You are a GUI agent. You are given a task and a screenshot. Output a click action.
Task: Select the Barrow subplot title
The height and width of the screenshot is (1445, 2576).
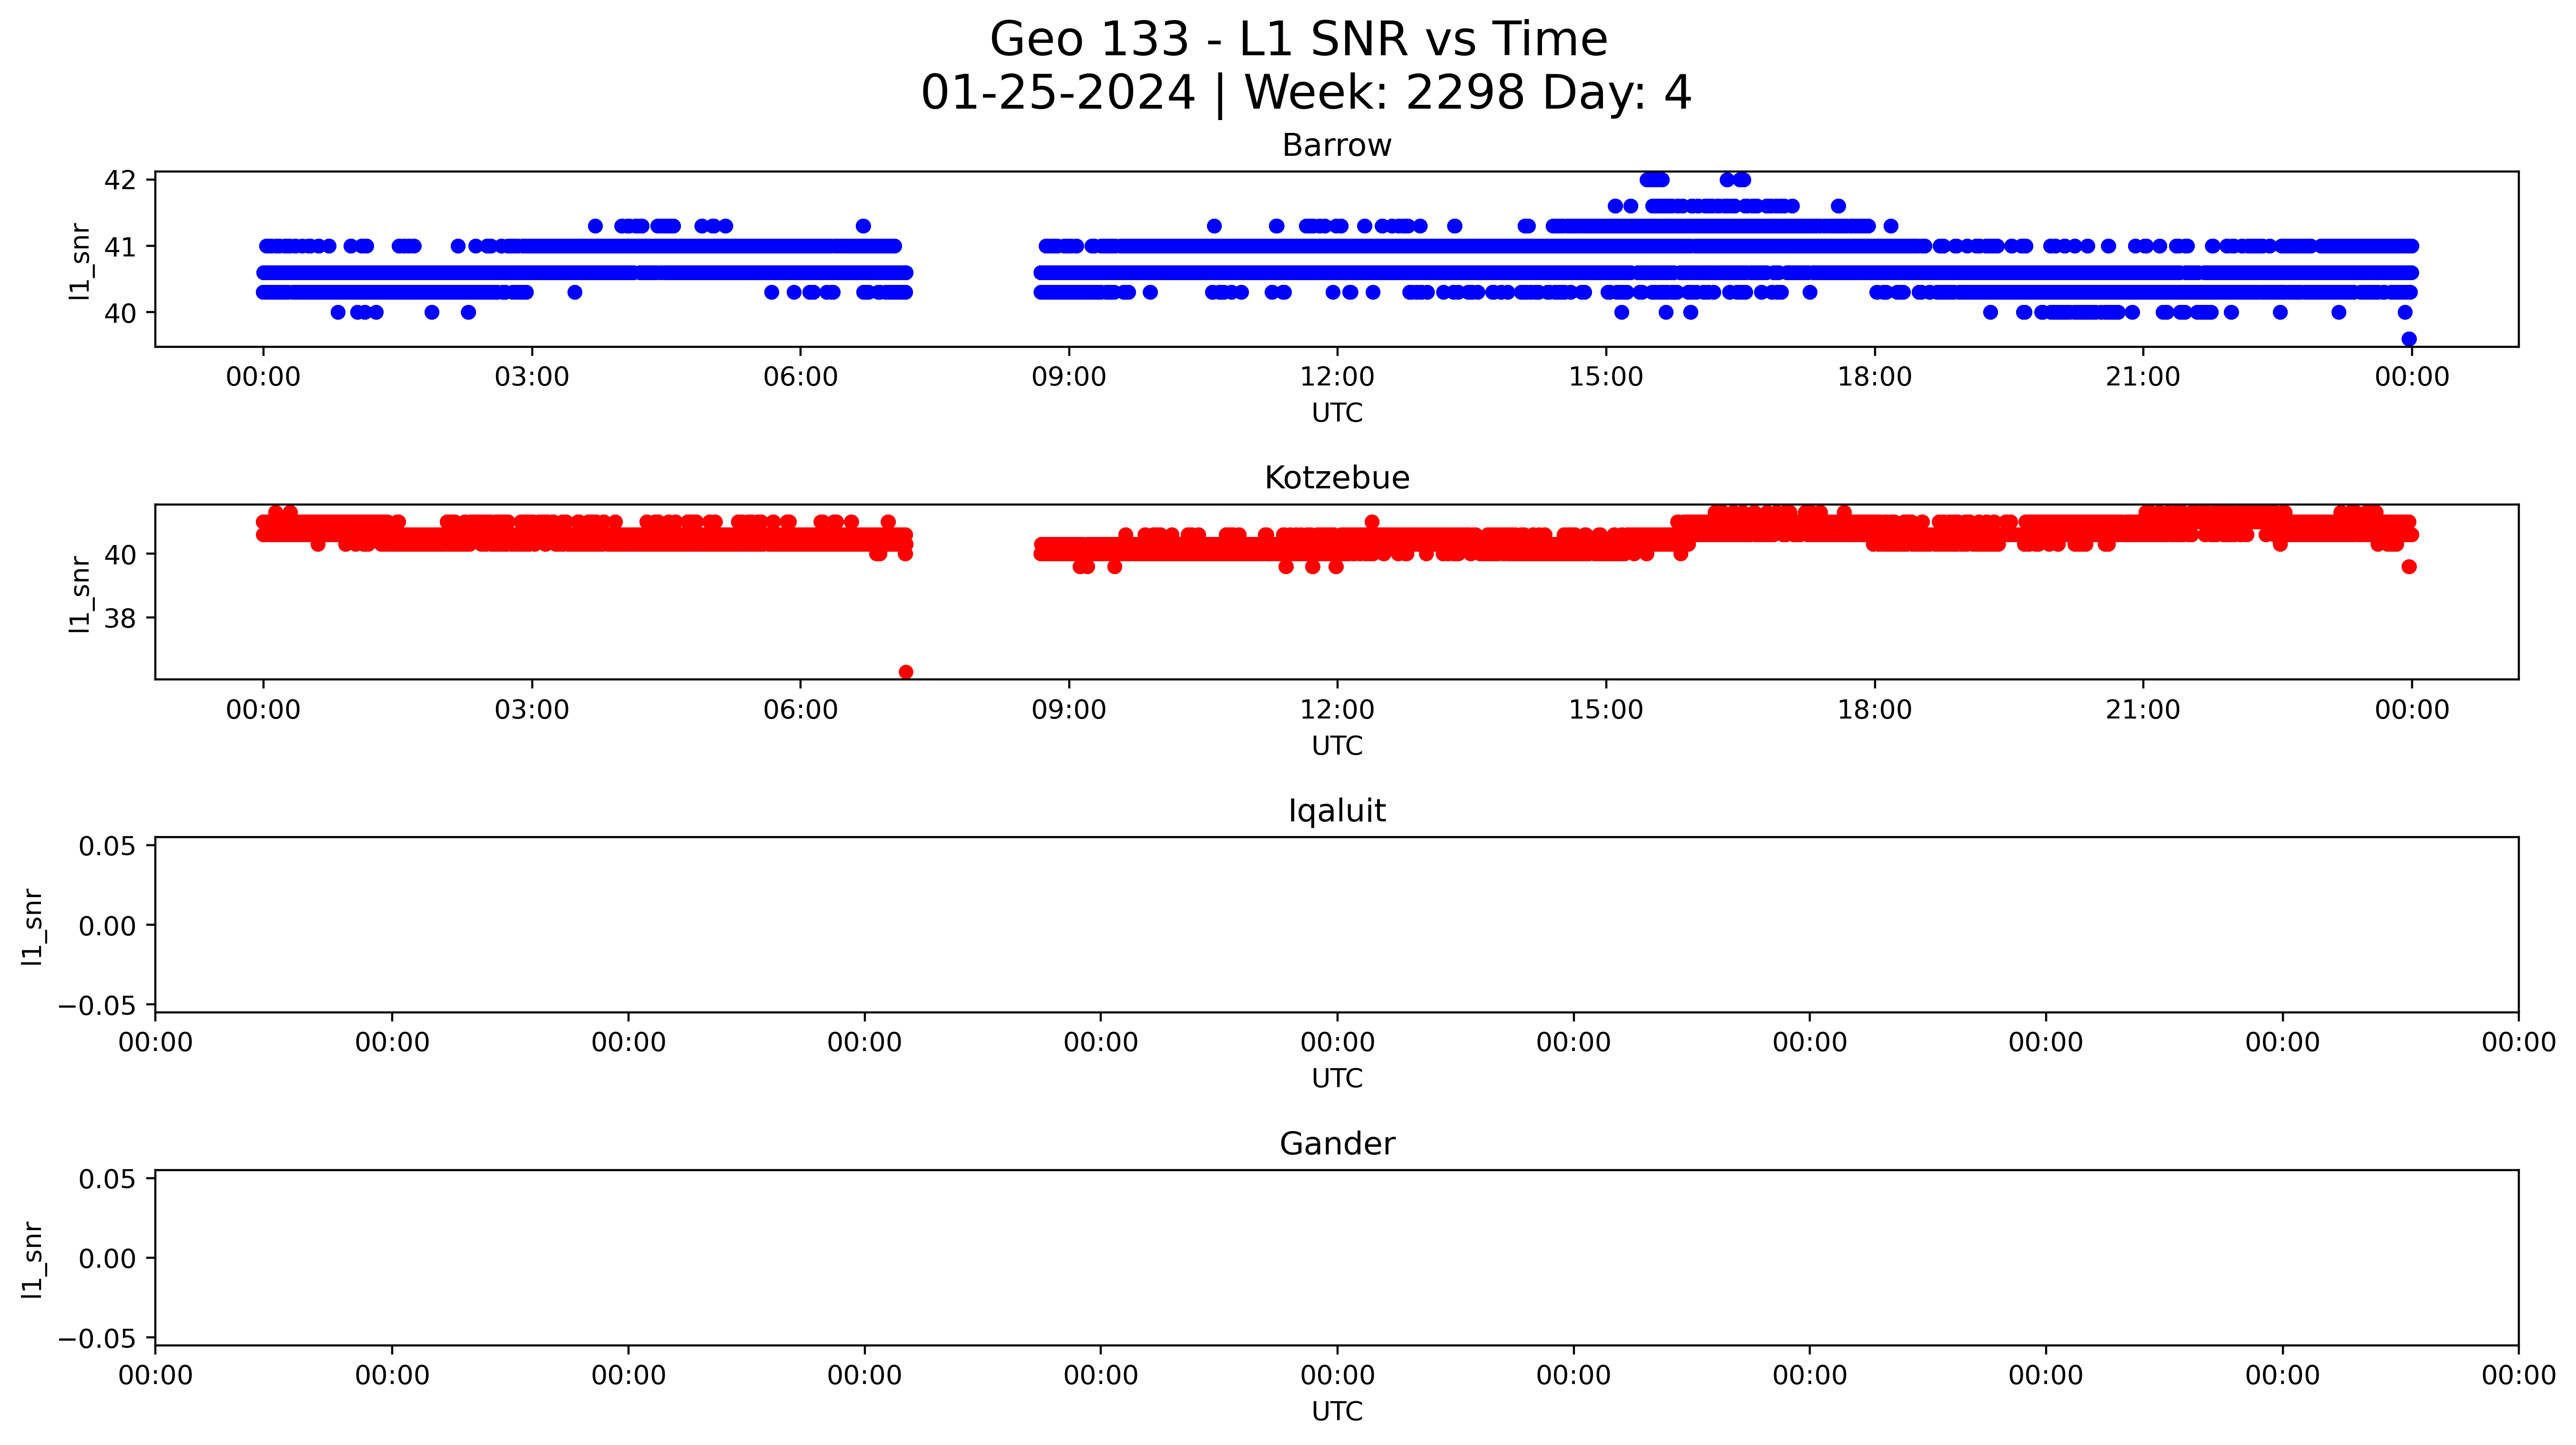tap(1337, 146)
